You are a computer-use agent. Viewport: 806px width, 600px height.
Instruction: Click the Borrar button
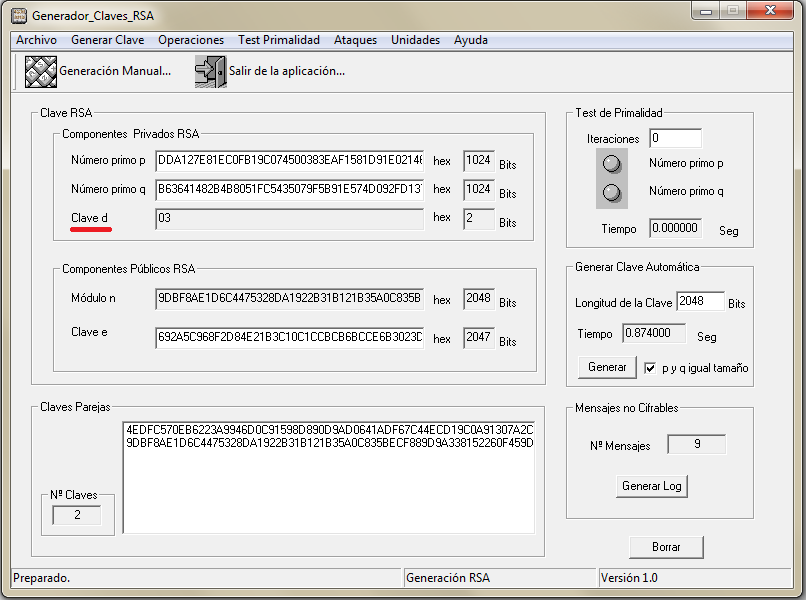click(666, 547)
